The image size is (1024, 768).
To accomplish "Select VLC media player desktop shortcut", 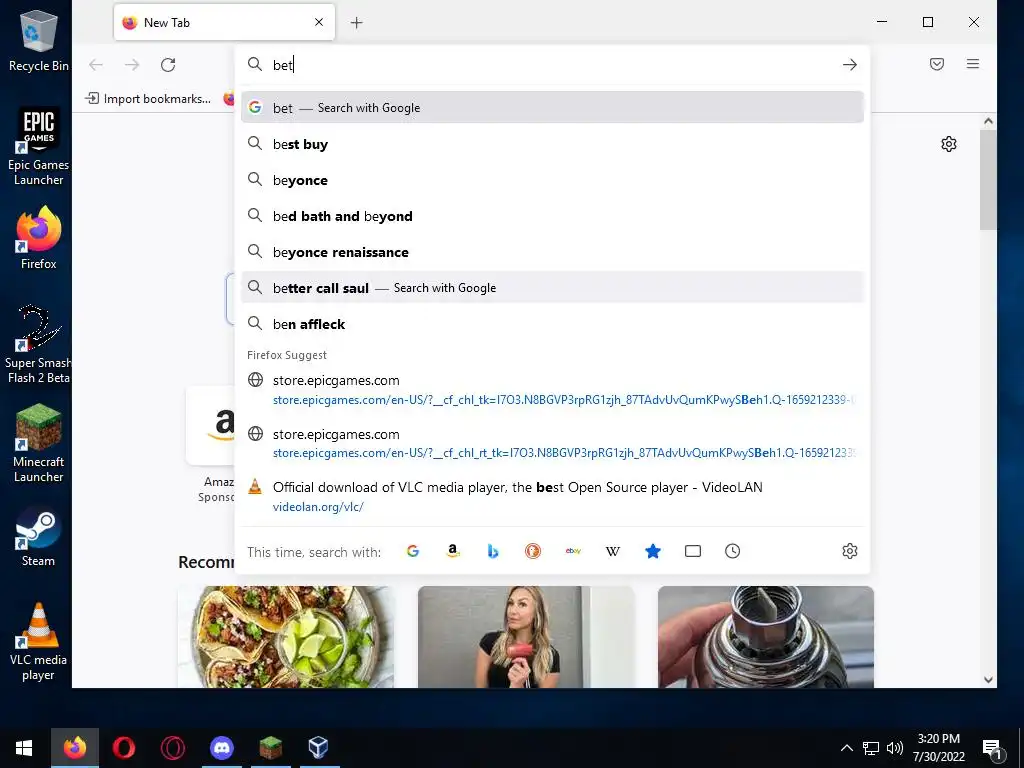I will click(39, 641).
